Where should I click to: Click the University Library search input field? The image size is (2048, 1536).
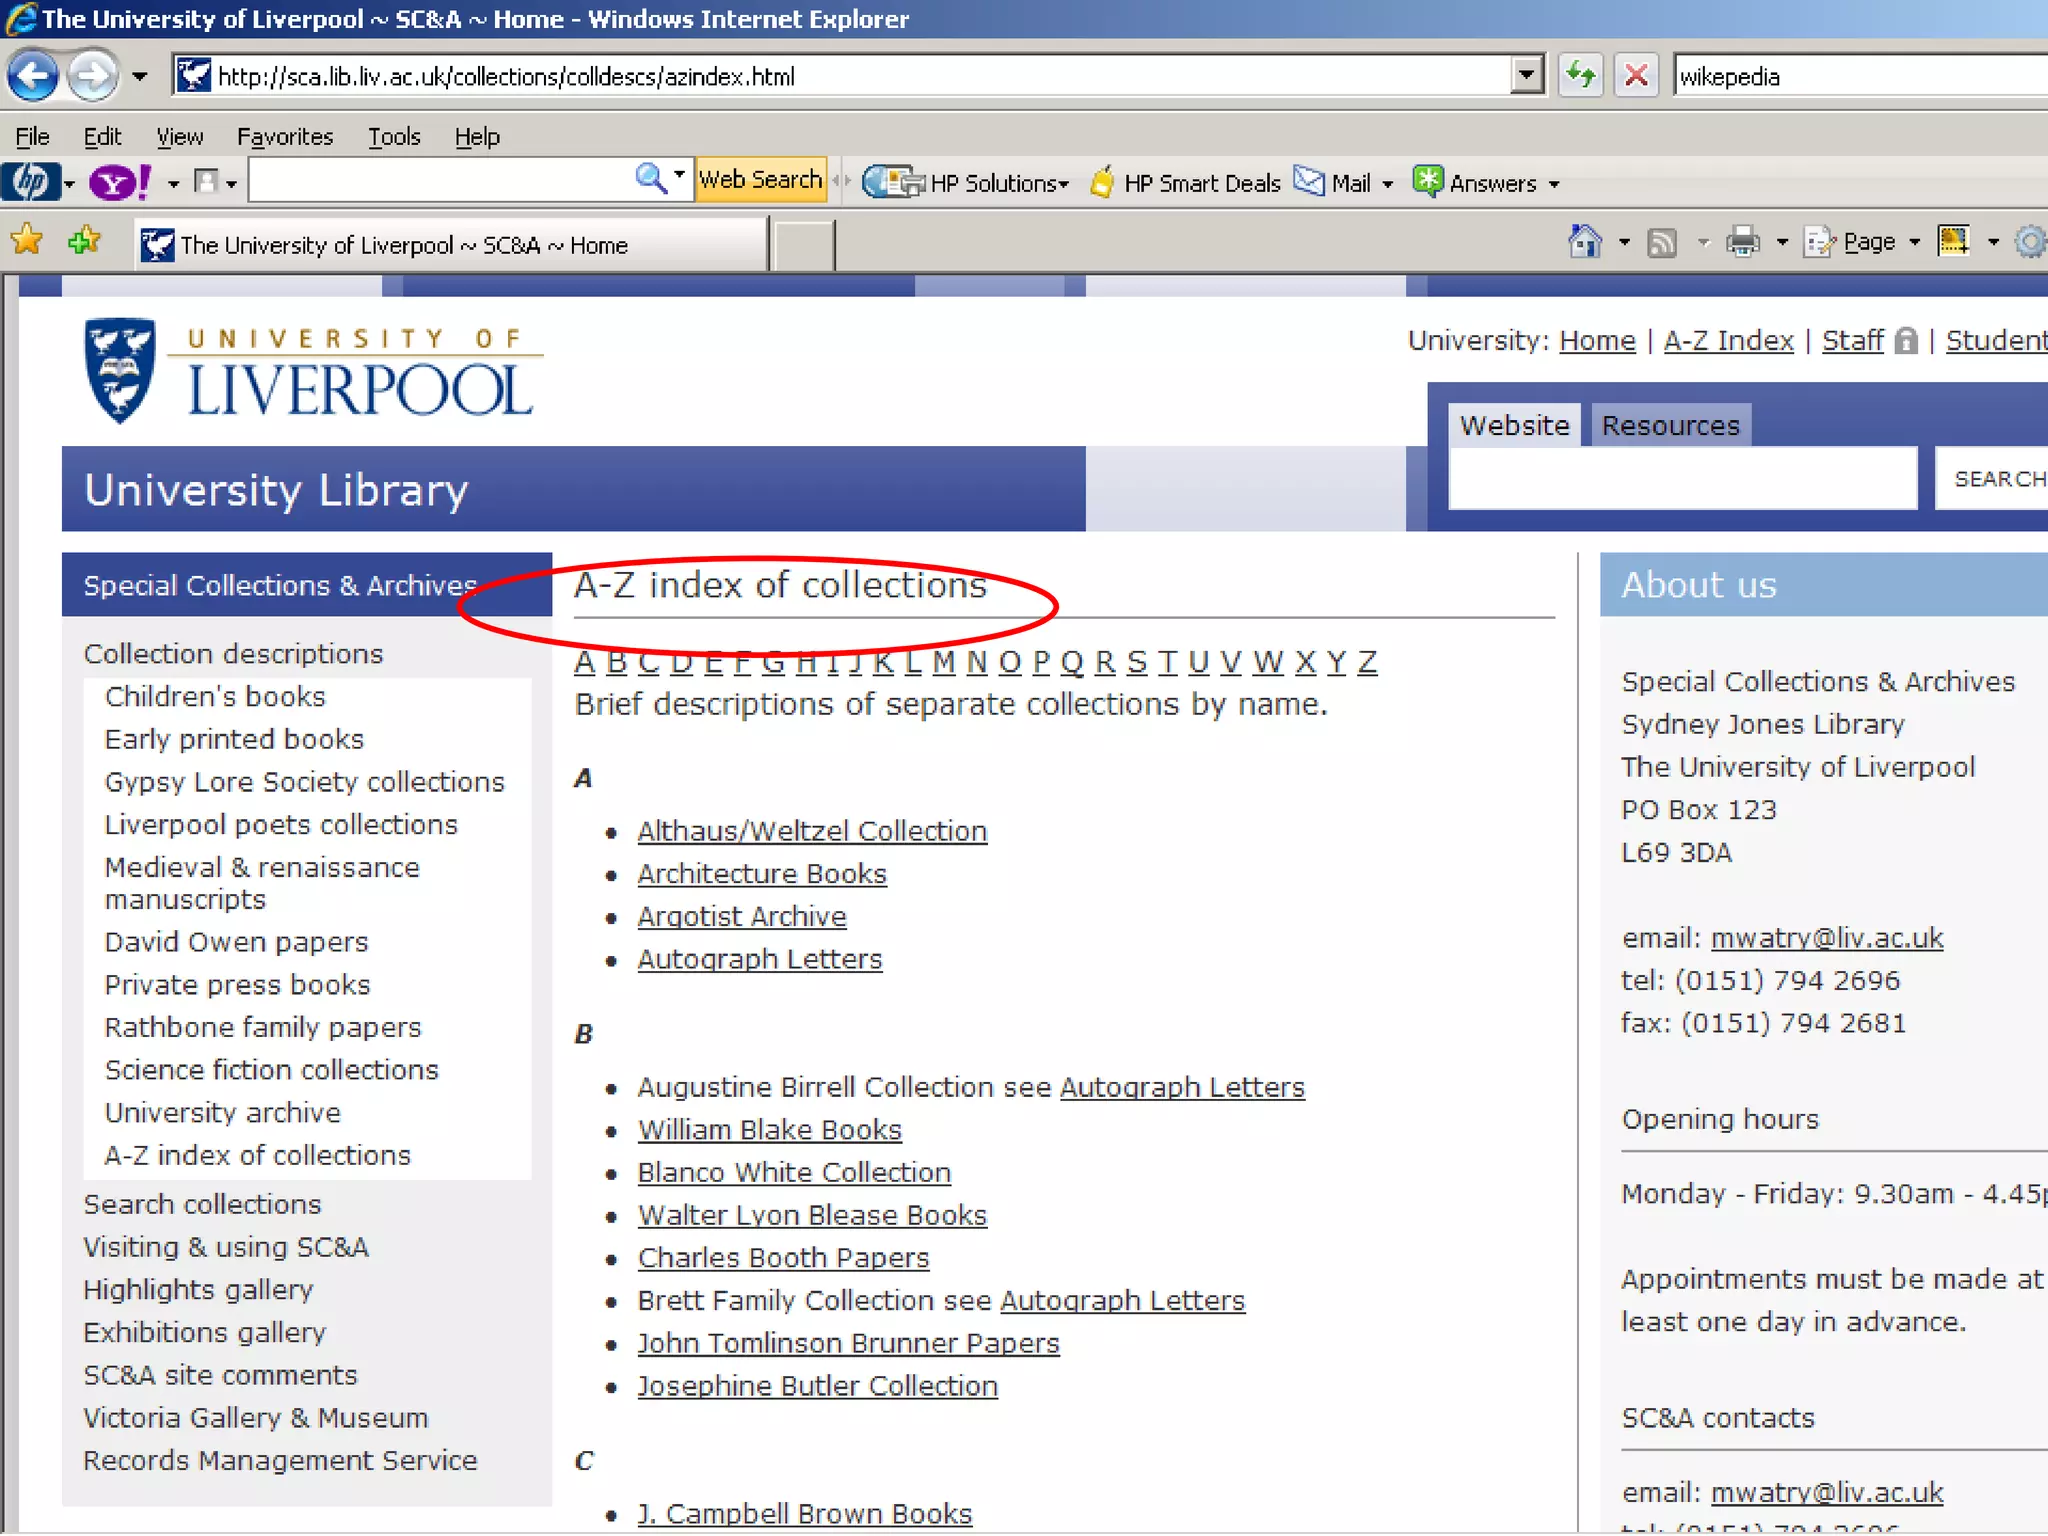tap(1682, 479)
